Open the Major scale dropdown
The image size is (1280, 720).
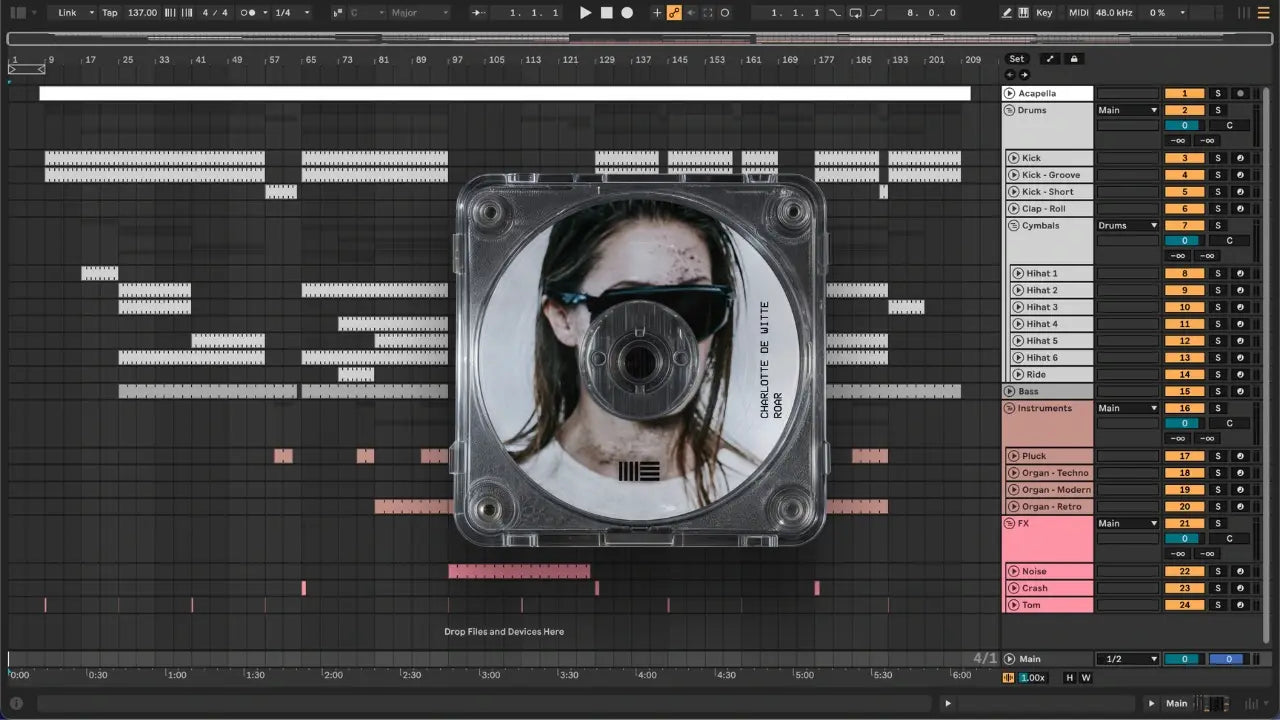tap(420, 13)
